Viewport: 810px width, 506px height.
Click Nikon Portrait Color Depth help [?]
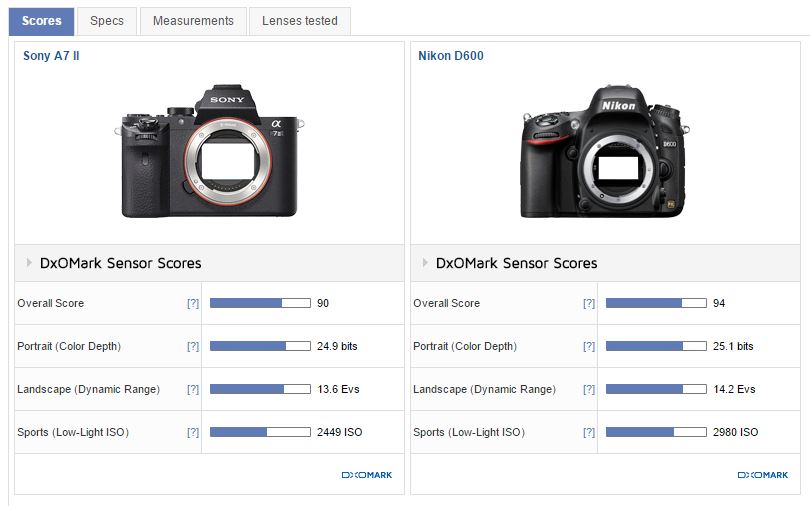coord(589,346)
